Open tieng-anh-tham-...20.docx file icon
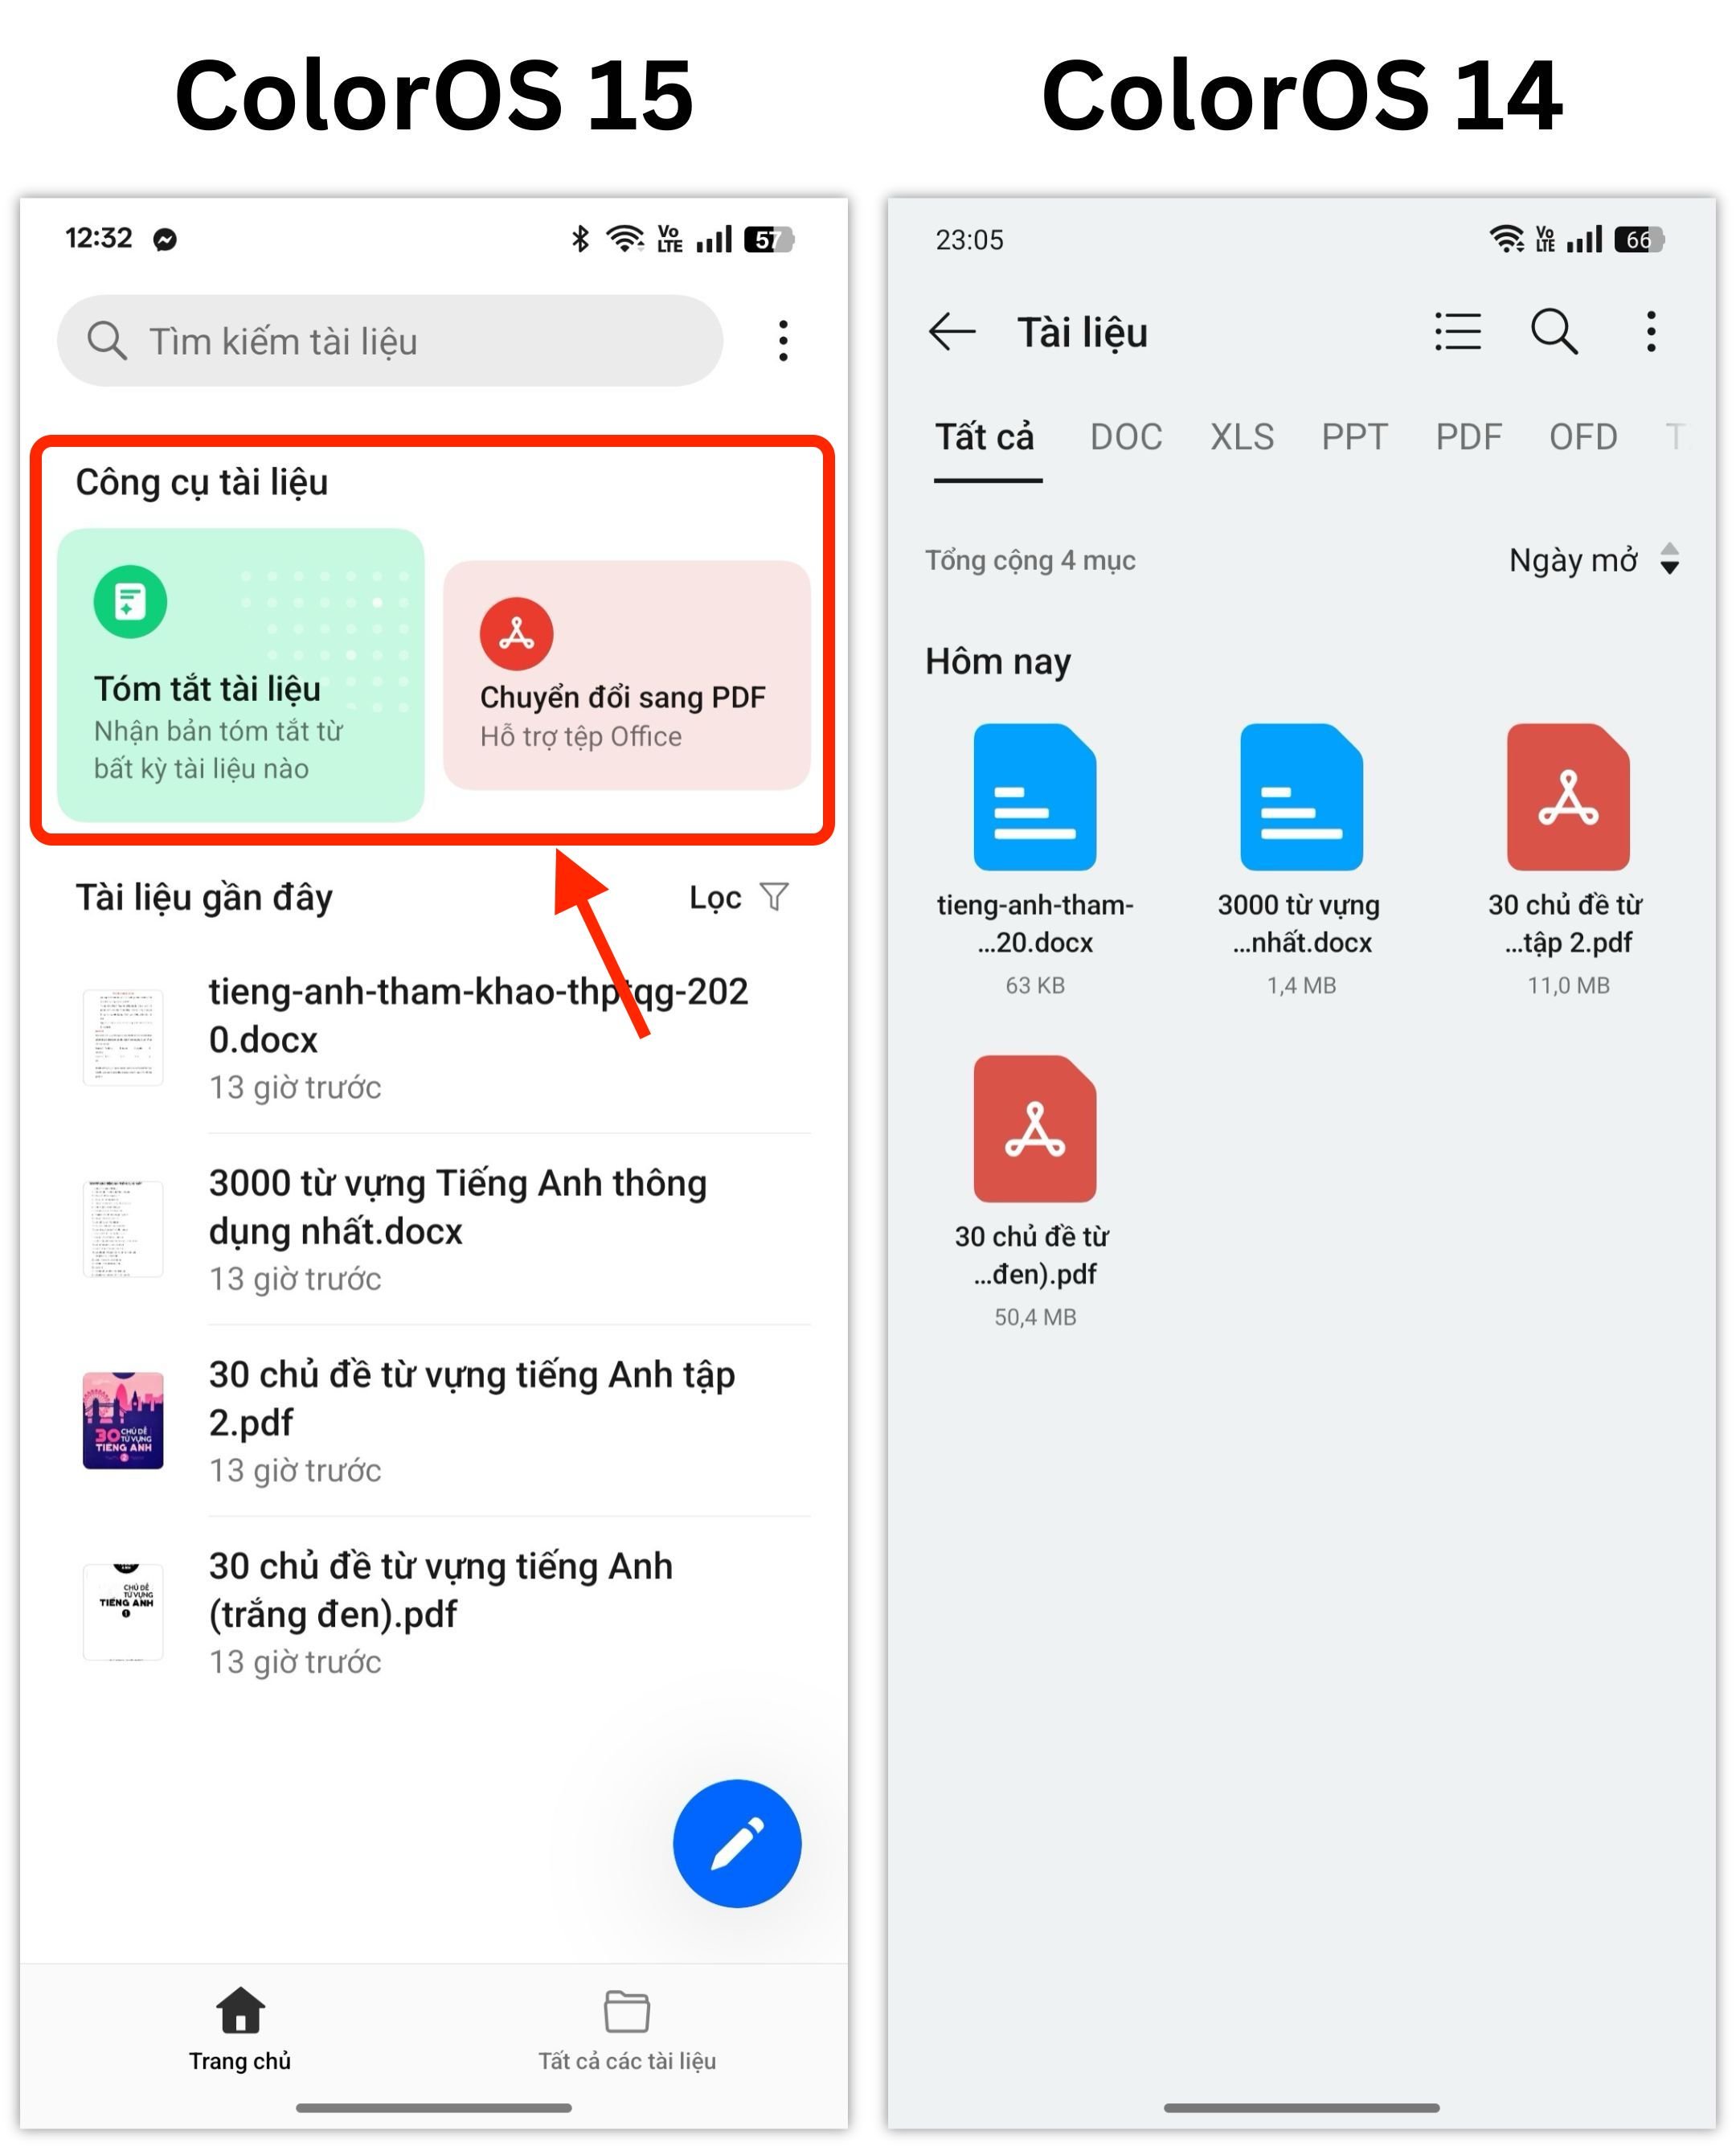This screenshot has width=1736, height=2146. [1035, 797]
